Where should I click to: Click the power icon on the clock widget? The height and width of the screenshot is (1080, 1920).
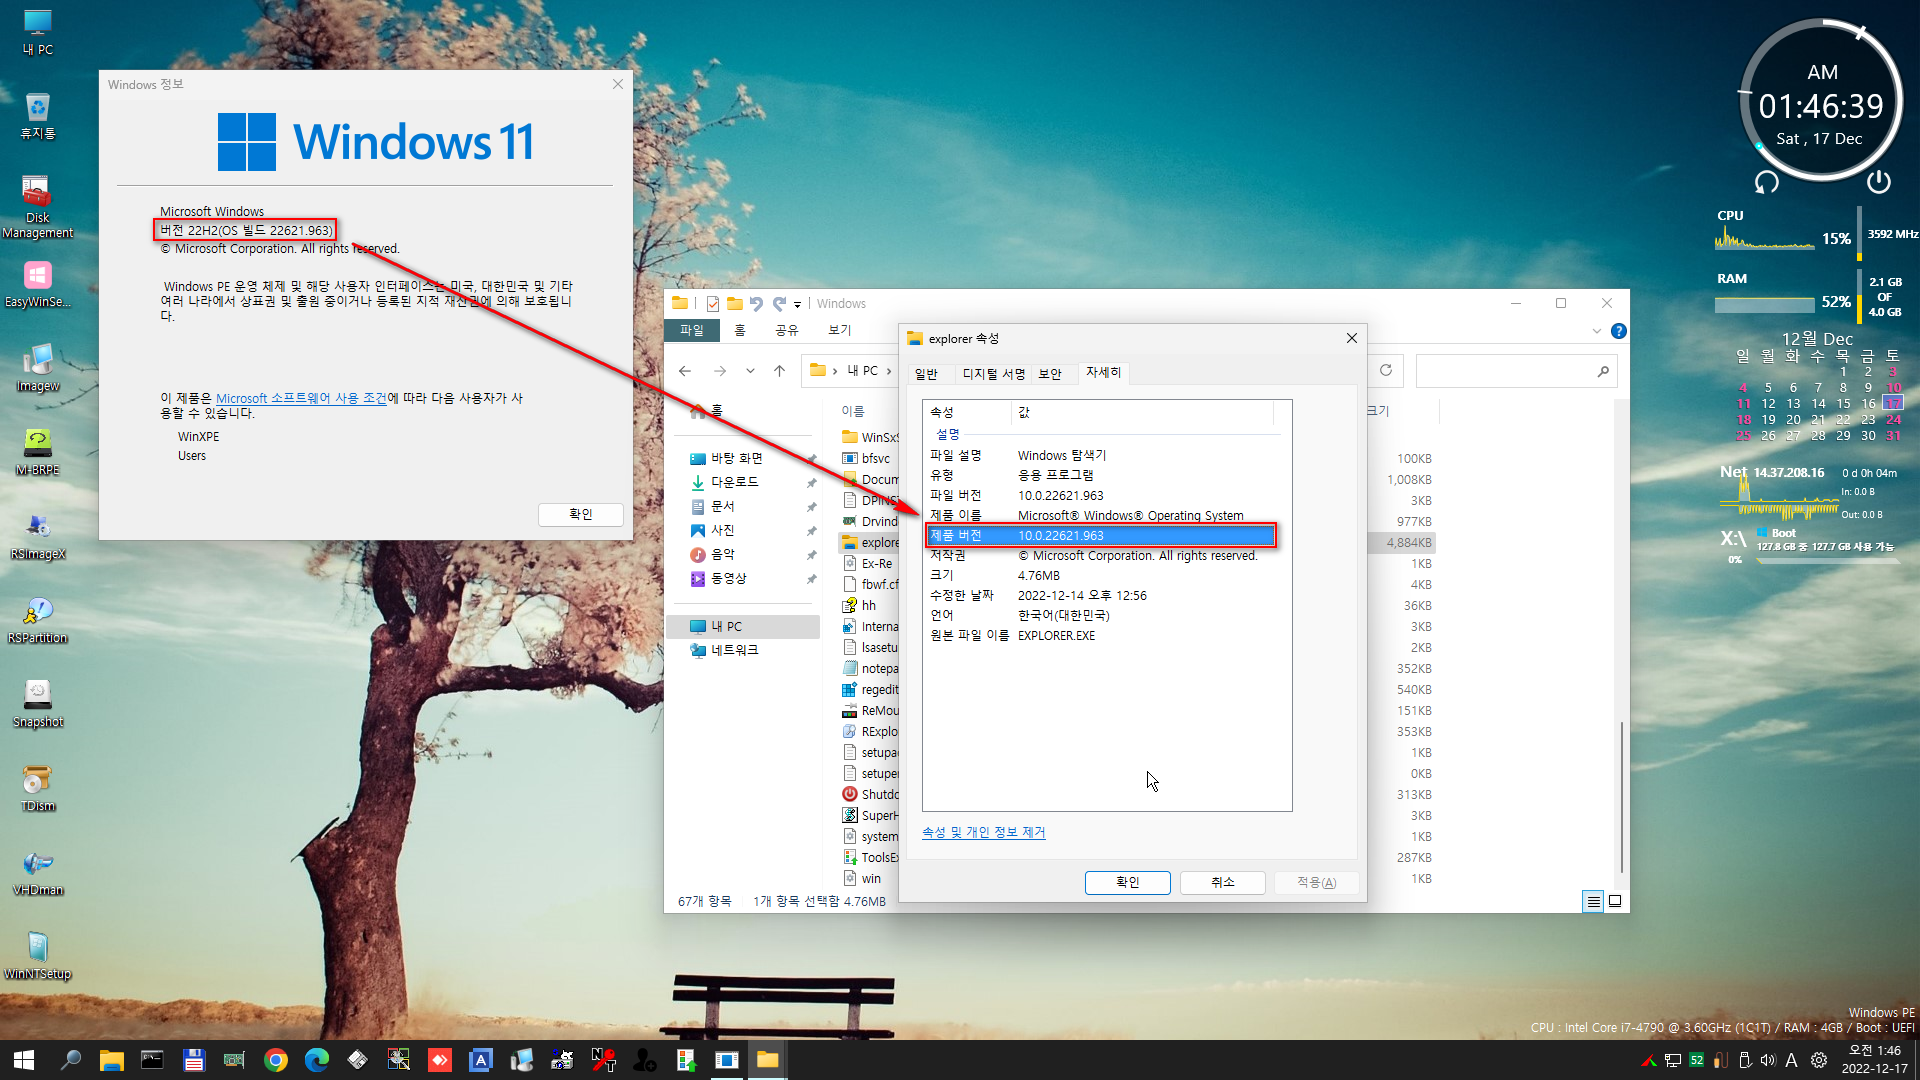pyautogui.click(x=1878, y=181)
